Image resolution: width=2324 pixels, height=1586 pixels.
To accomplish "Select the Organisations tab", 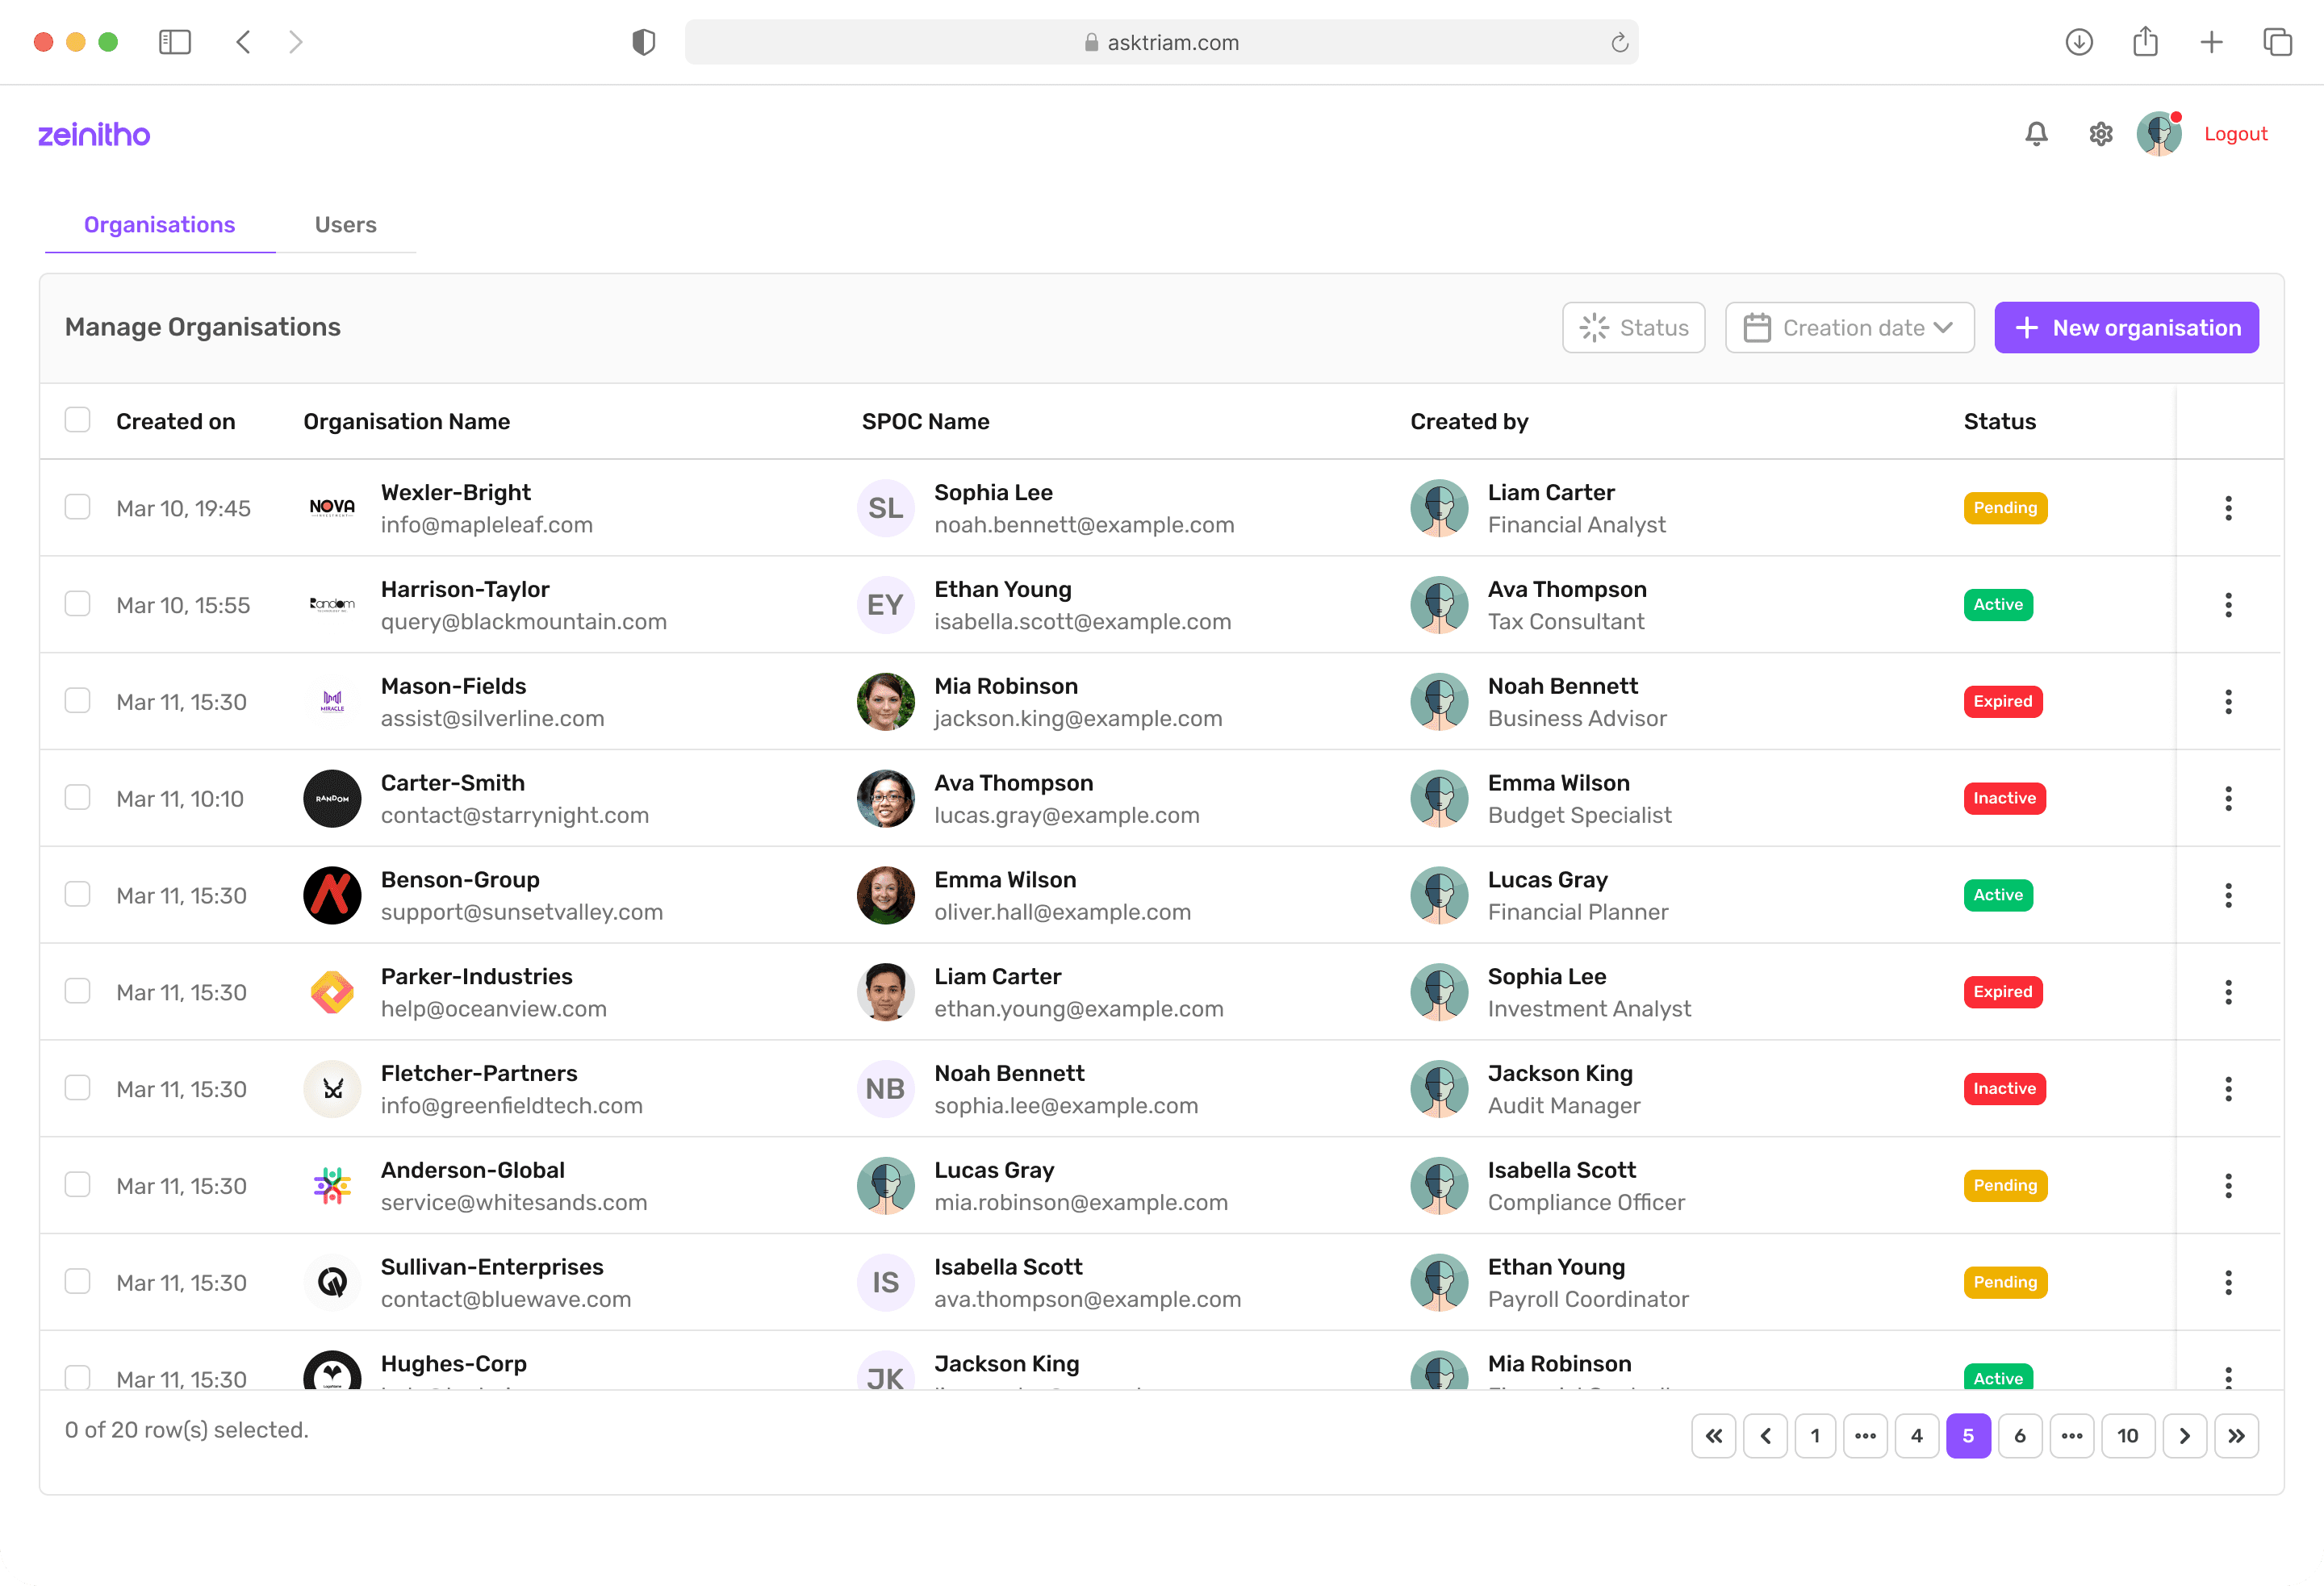I will 160,225.
